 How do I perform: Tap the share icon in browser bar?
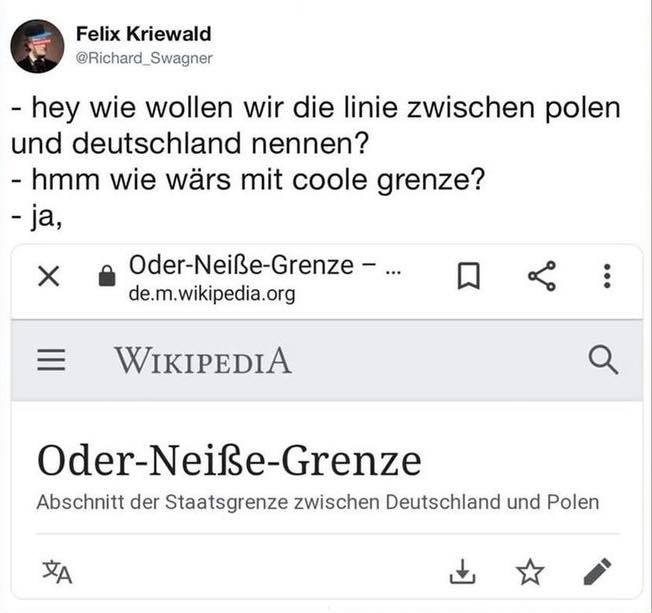coord(540,278)
